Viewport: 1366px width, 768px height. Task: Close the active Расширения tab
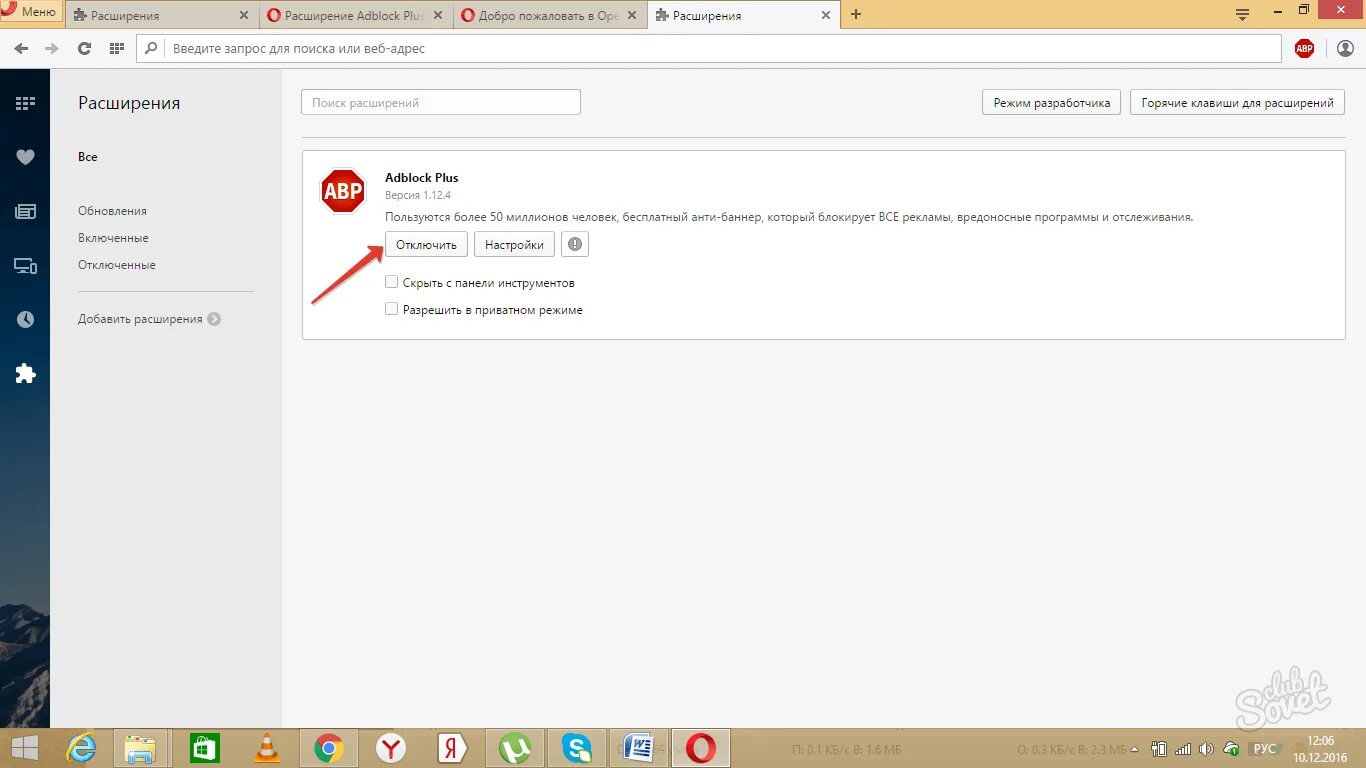(825, 16)
